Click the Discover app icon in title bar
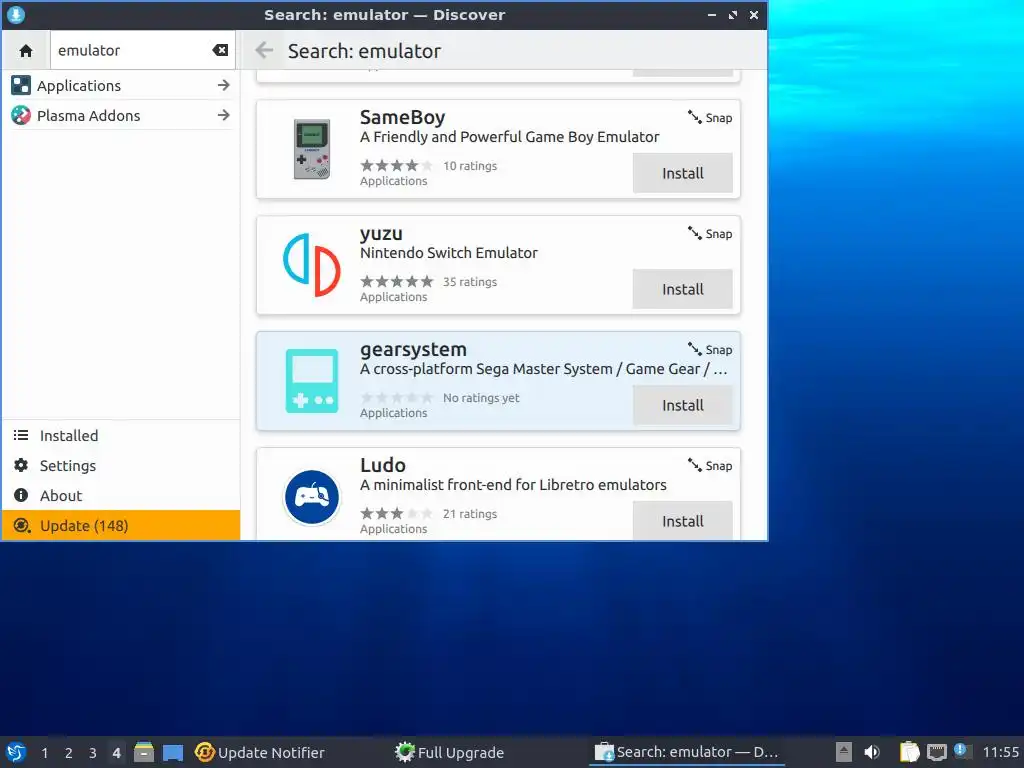 16,14
